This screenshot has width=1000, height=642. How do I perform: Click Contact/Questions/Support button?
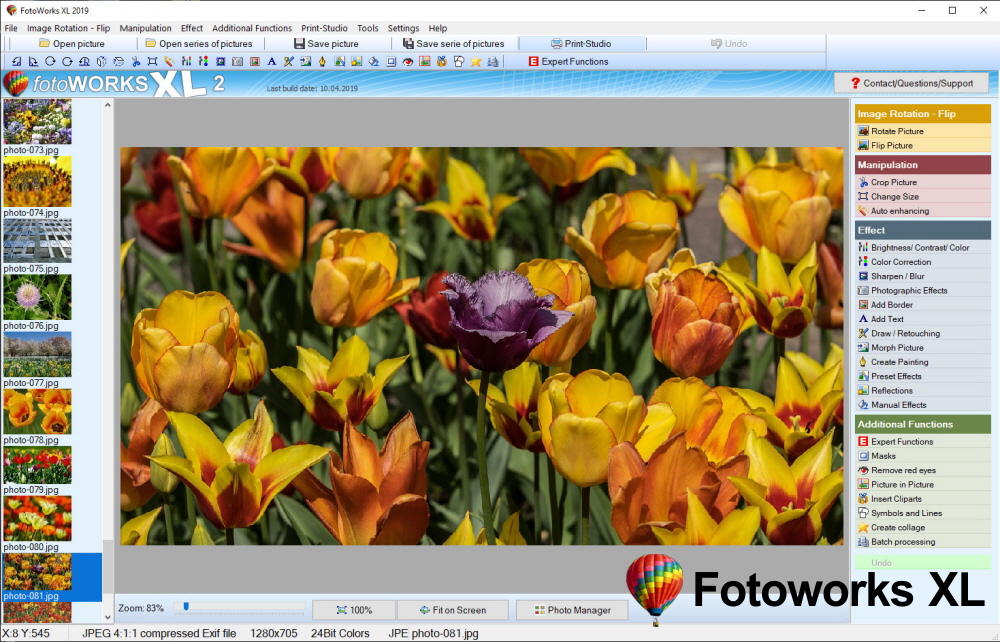coord(911,83)
